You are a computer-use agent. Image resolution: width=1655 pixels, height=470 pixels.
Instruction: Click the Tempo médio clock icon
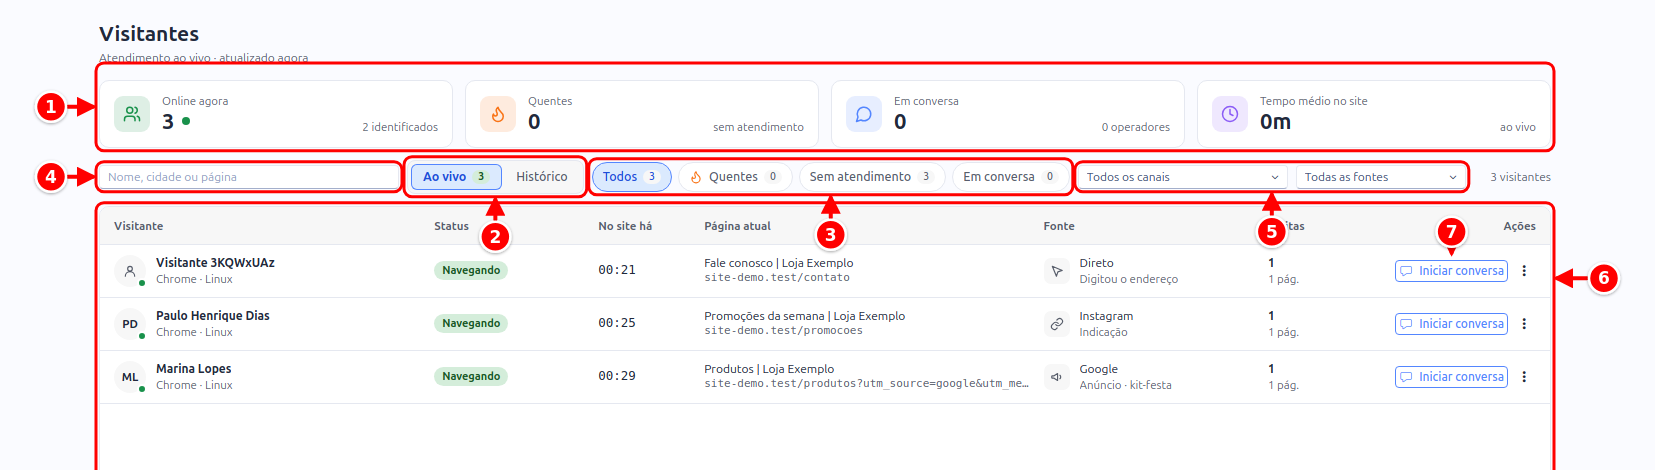click(1230, 114)
